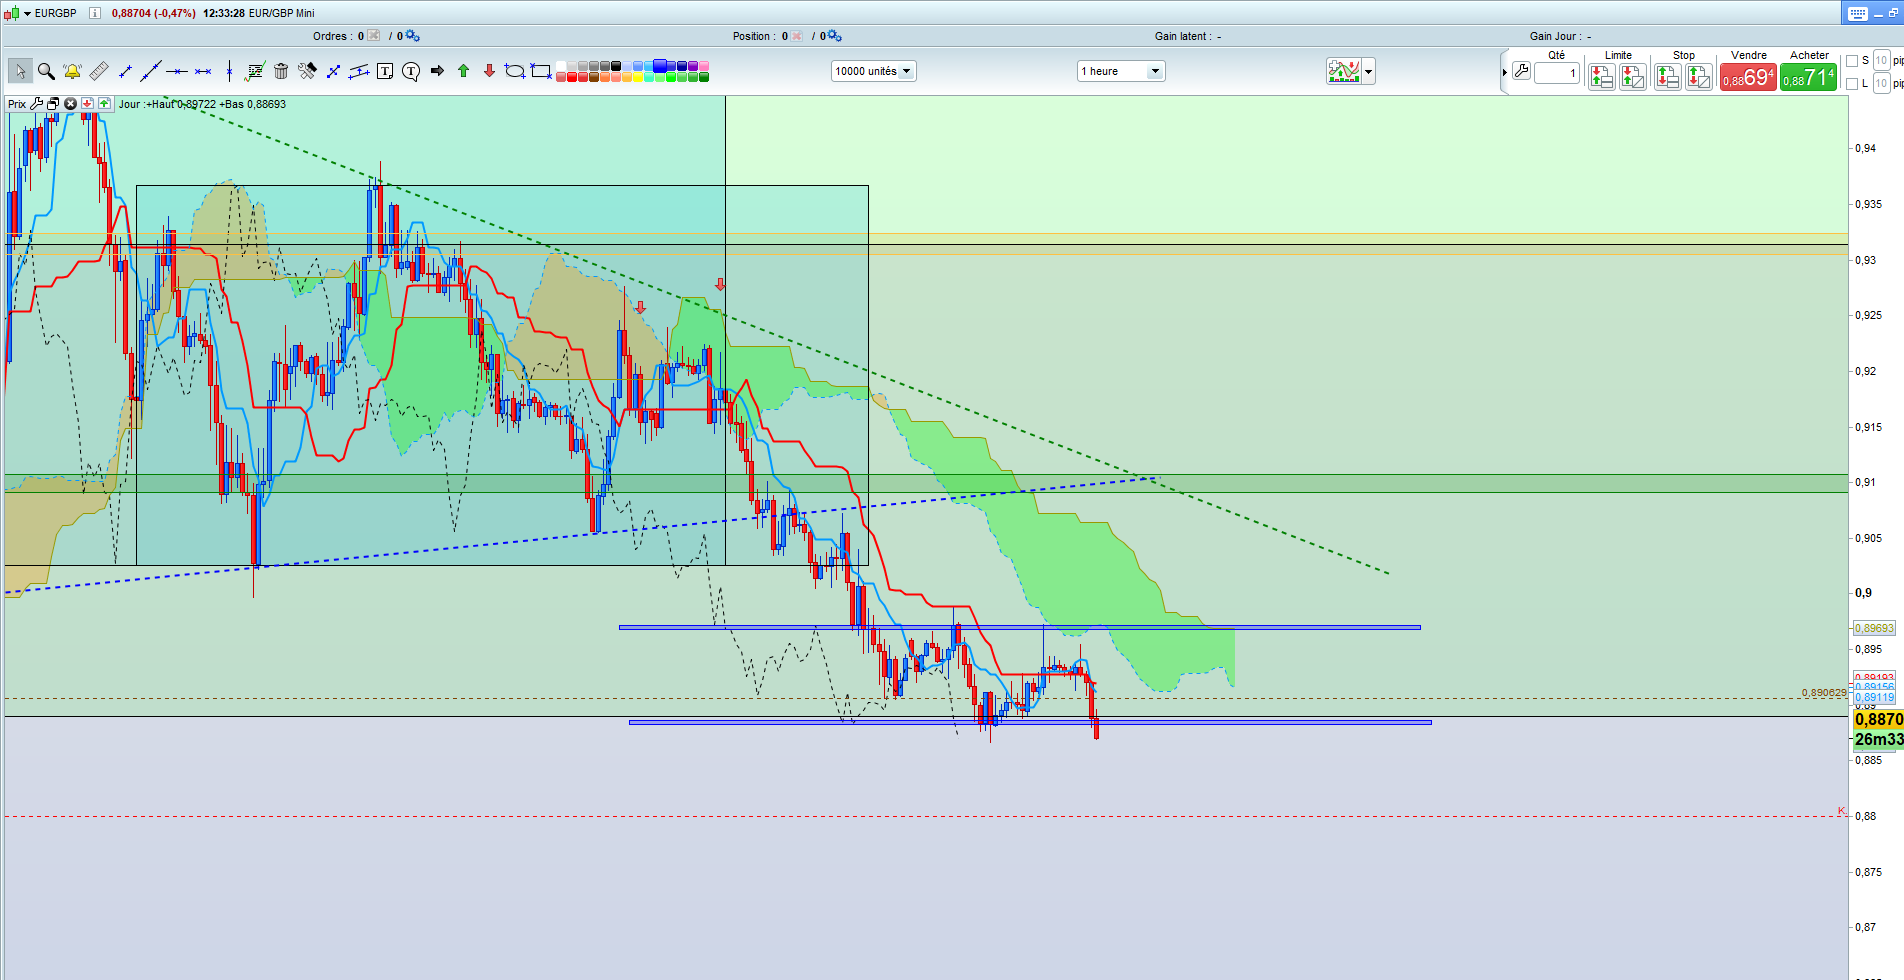This screenshot has width=1904, height=980.
Task: Collapse the order panel with side arrow
Action: 1504,72
